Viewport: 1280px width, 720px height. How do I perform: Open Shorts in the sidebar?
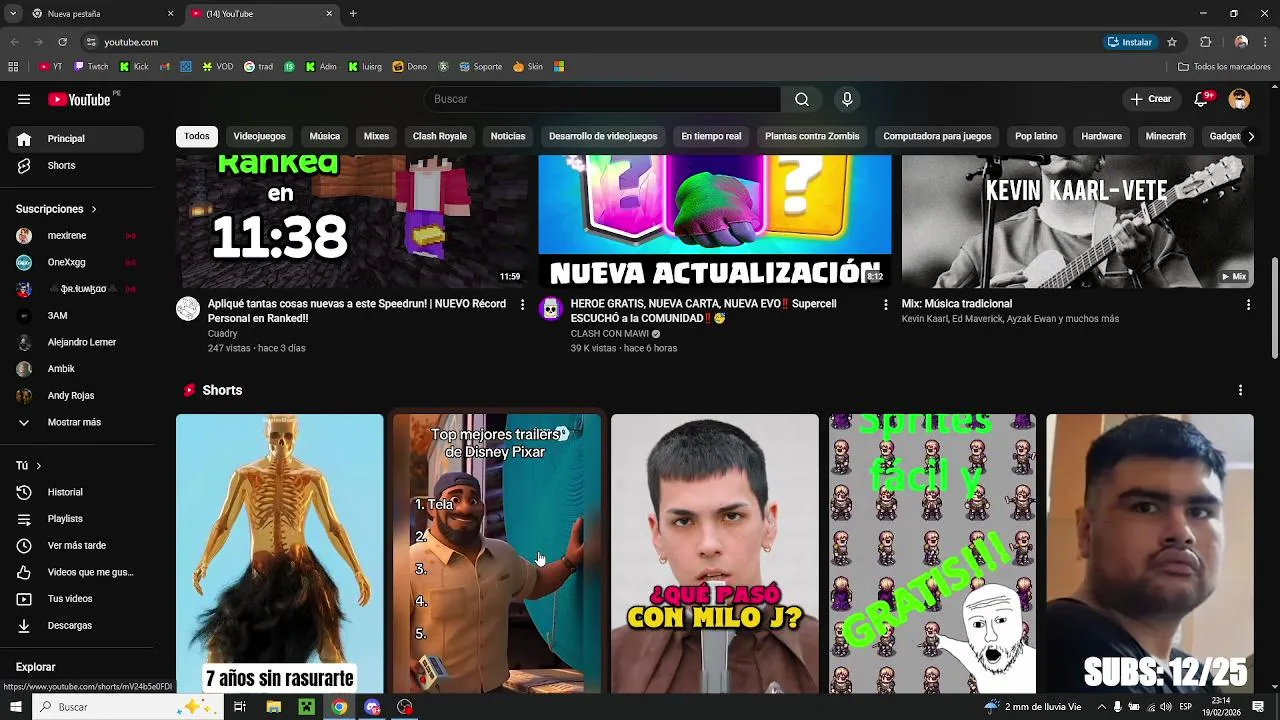coord(78,165)
